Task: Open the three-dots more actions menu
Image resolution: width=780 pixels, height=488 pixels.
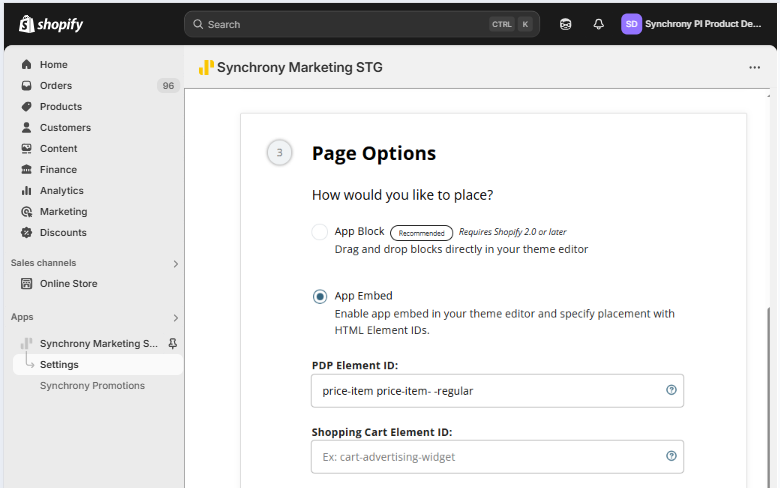Action: tap(754, 68)
